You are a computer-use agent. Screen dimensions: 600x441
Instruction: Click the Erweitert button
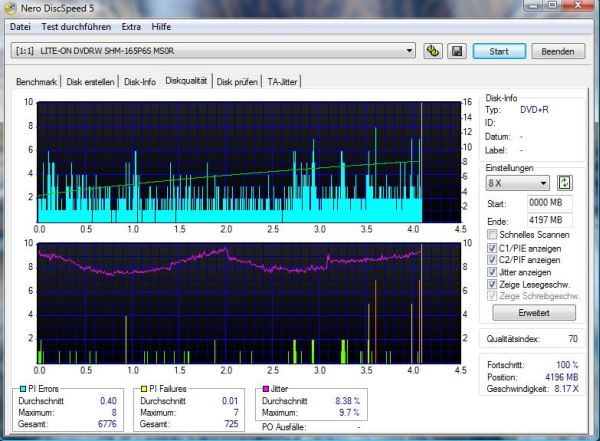click(534, 313)
